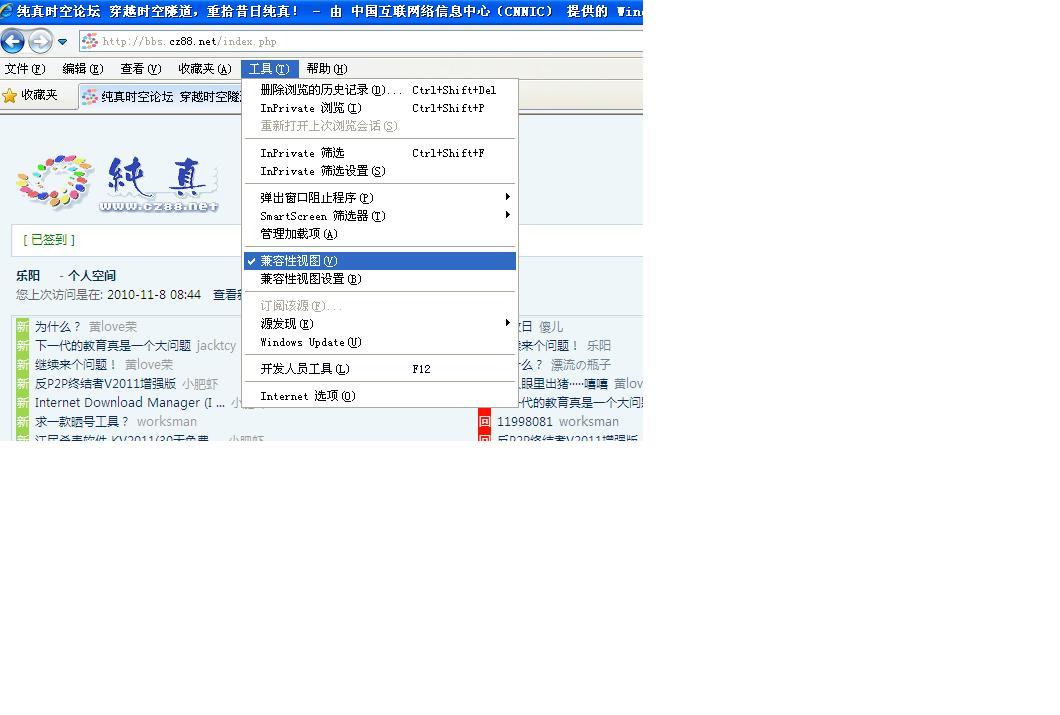Open the 收藏夹(A) menu
The height and width of the screenshot is (715, 1060).
pos(205,68)
